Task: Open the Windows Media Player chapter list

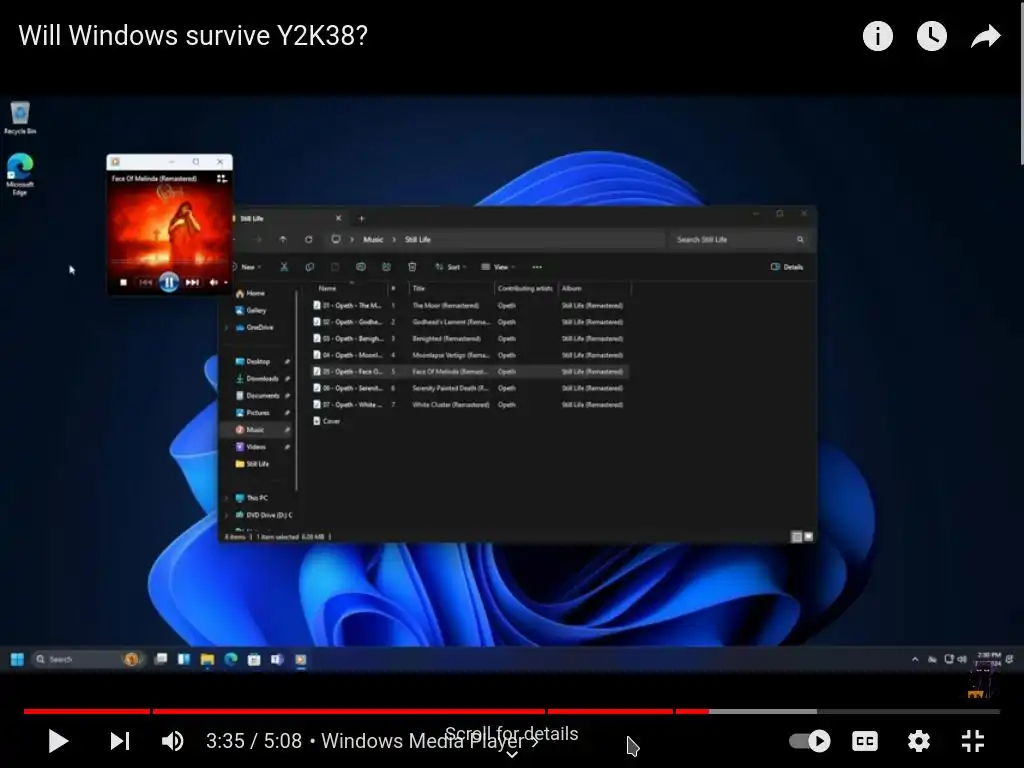Action: [x=430, y=741]
